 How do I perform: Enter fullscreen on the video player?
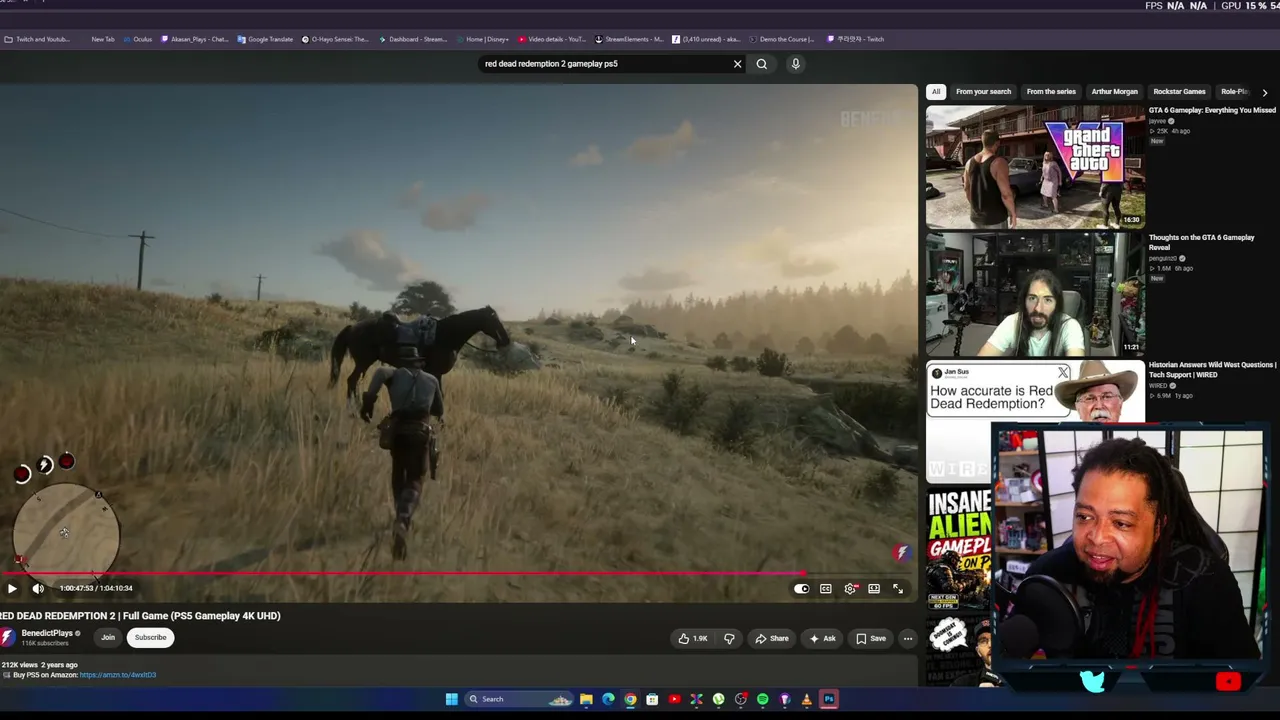pos(898,589)
